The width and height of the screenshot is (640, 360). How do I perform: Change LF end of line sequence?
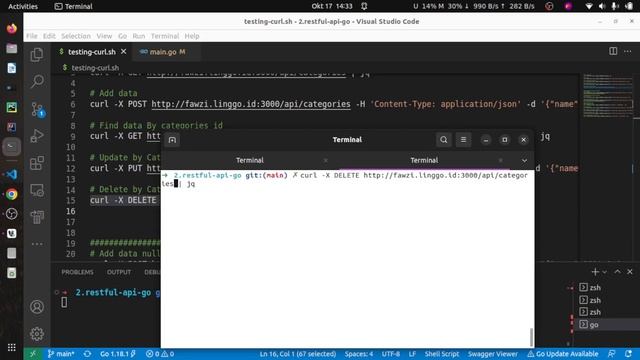412,354
